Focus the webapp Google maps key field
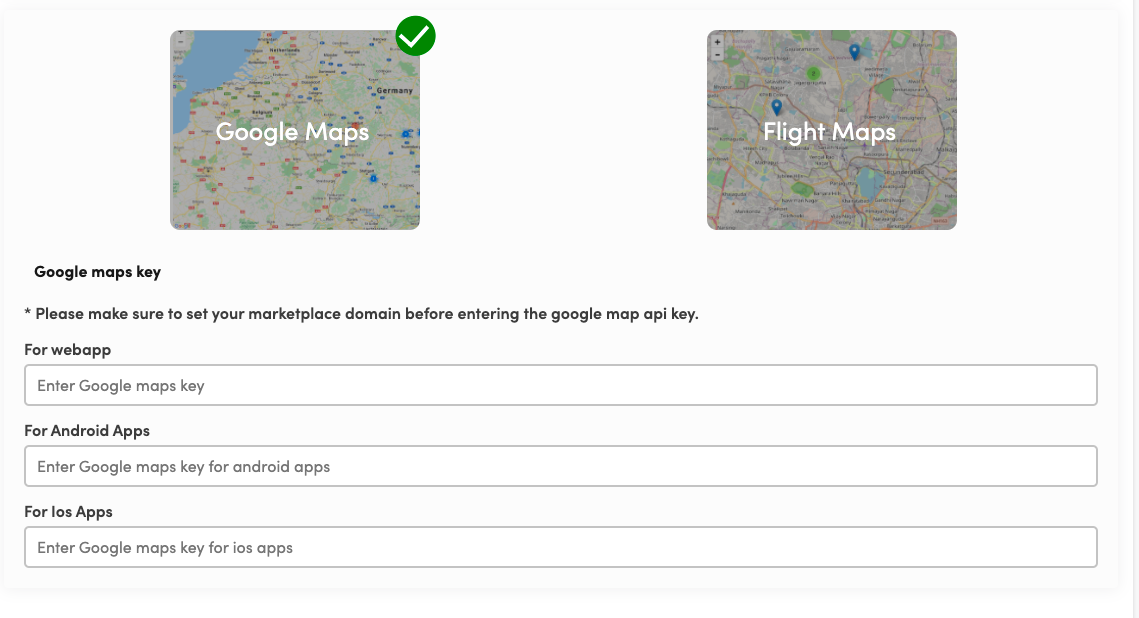The width and height of the screenshot is (1139, 618). click(560, 385)
